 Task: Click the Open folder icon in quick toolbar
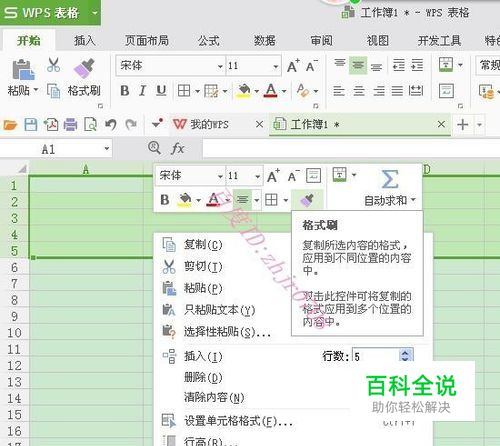[10, 125]
